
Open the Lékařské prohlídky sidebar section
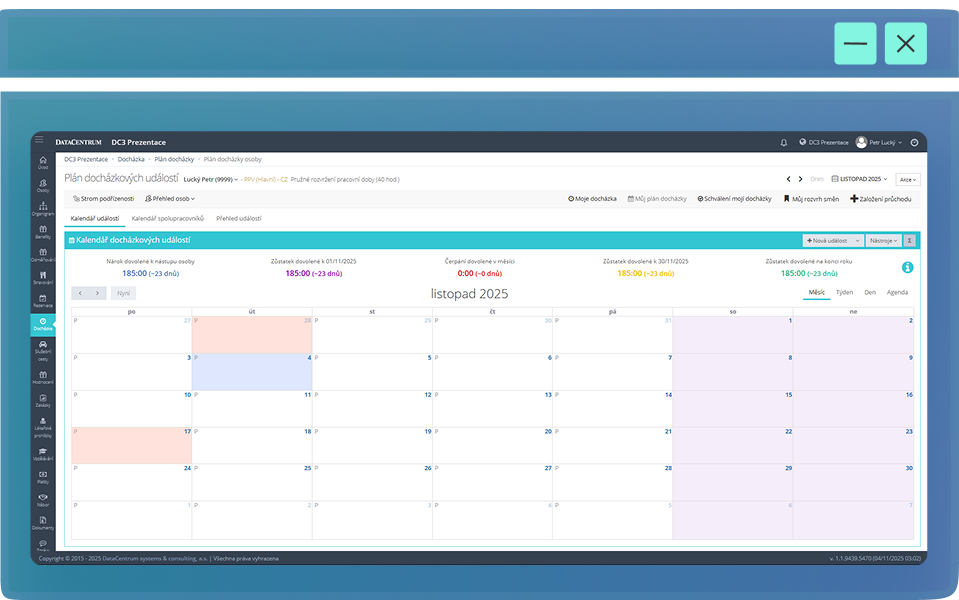43,428
